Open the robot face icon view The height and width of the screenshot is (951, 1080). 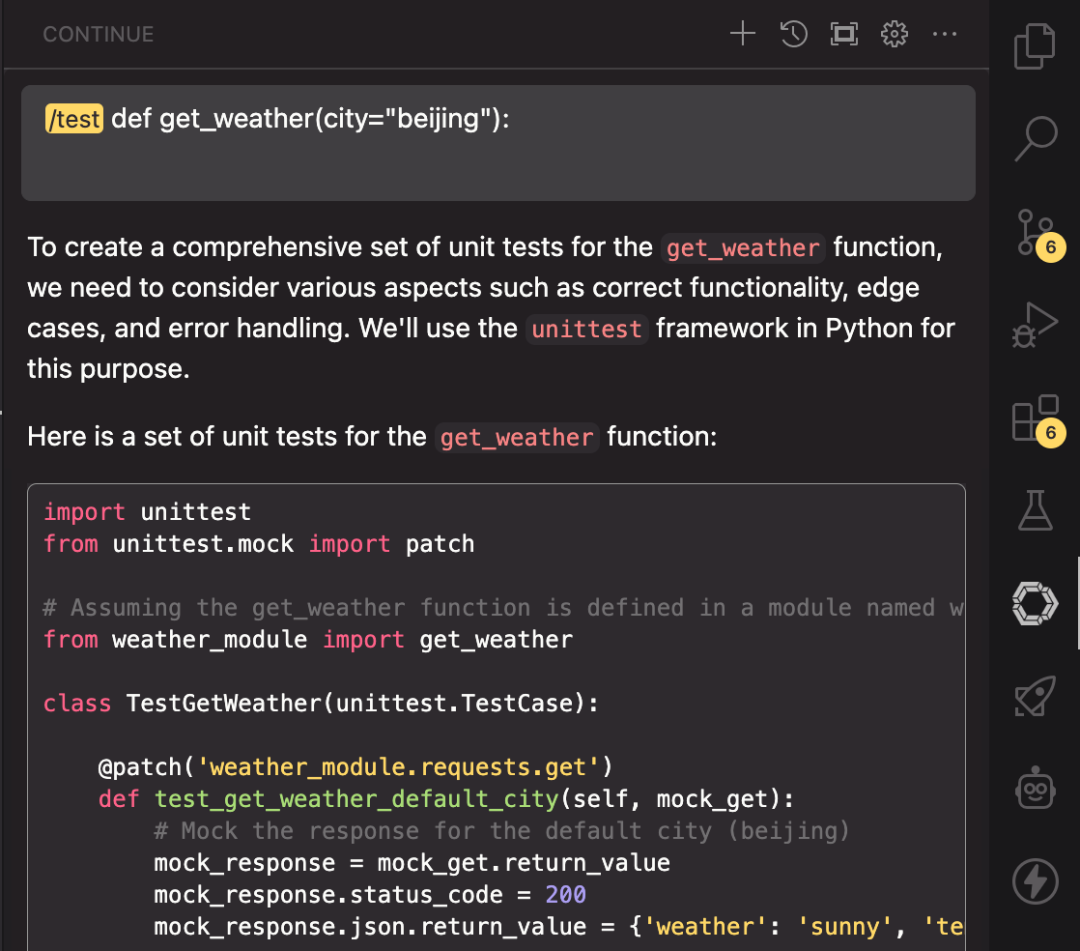[x=1035, y=788]
